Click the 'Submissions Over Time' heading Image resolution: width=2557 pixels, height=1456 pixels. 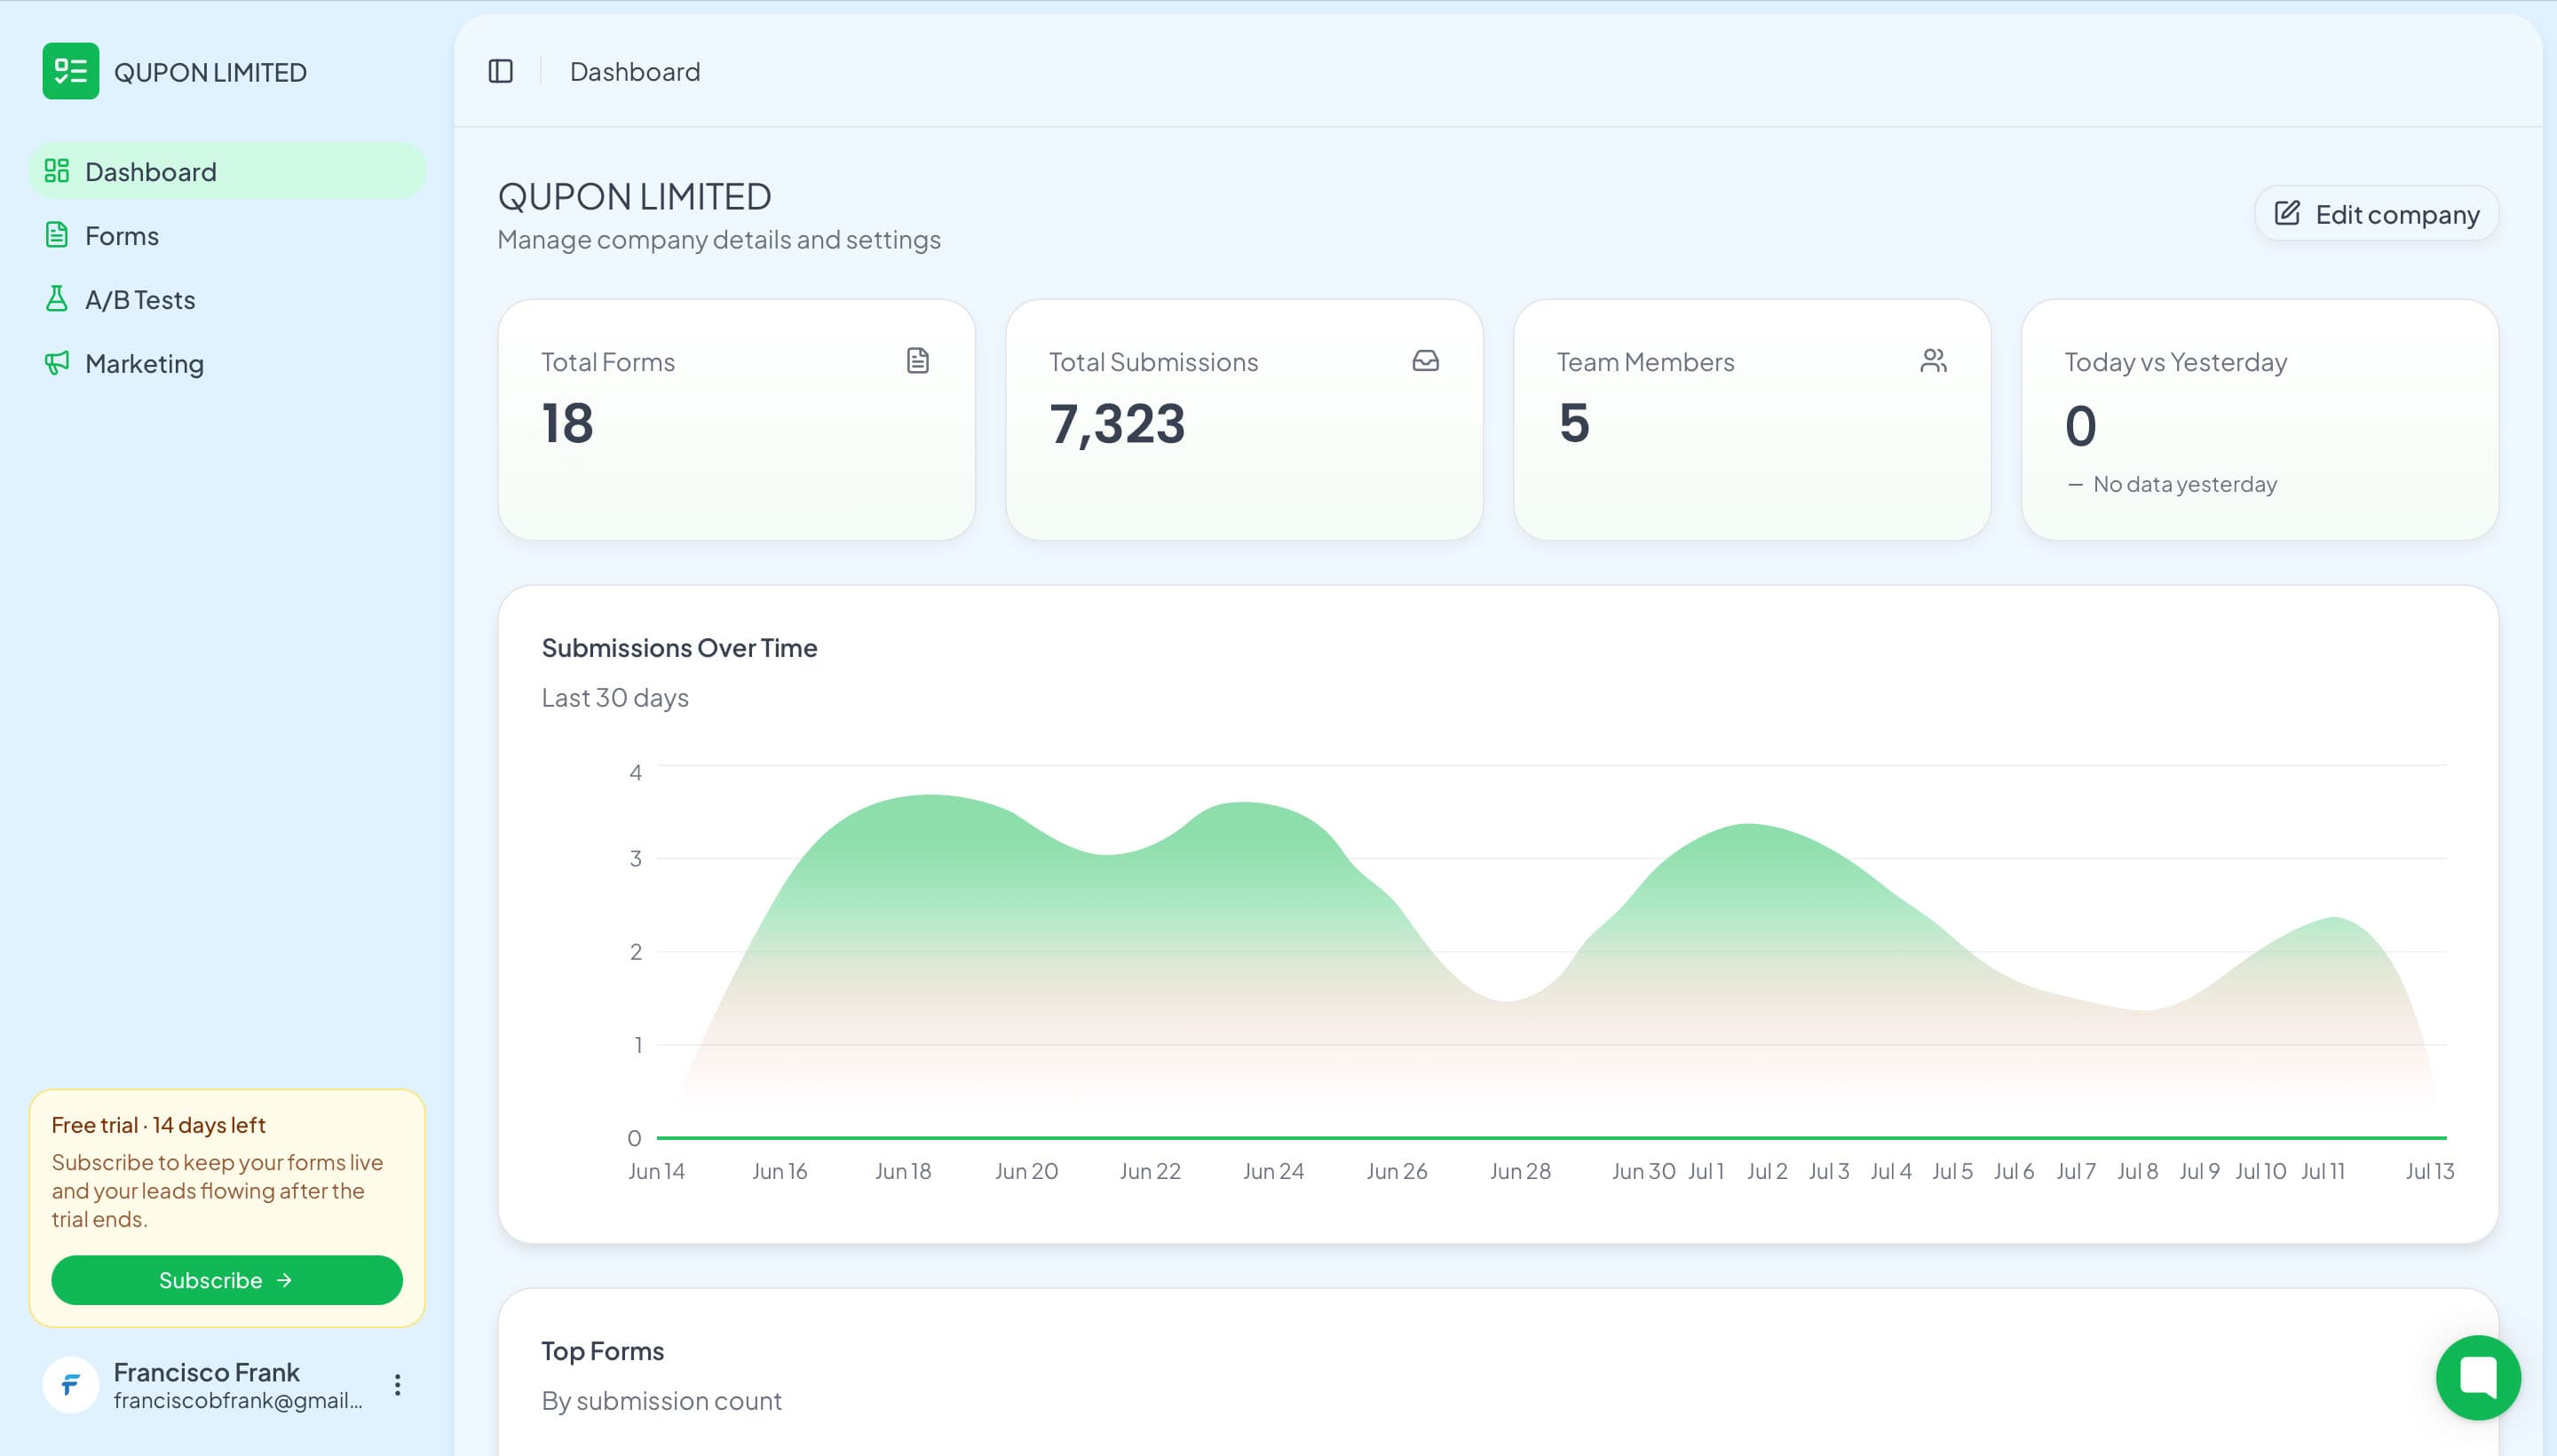pos(680,648)
